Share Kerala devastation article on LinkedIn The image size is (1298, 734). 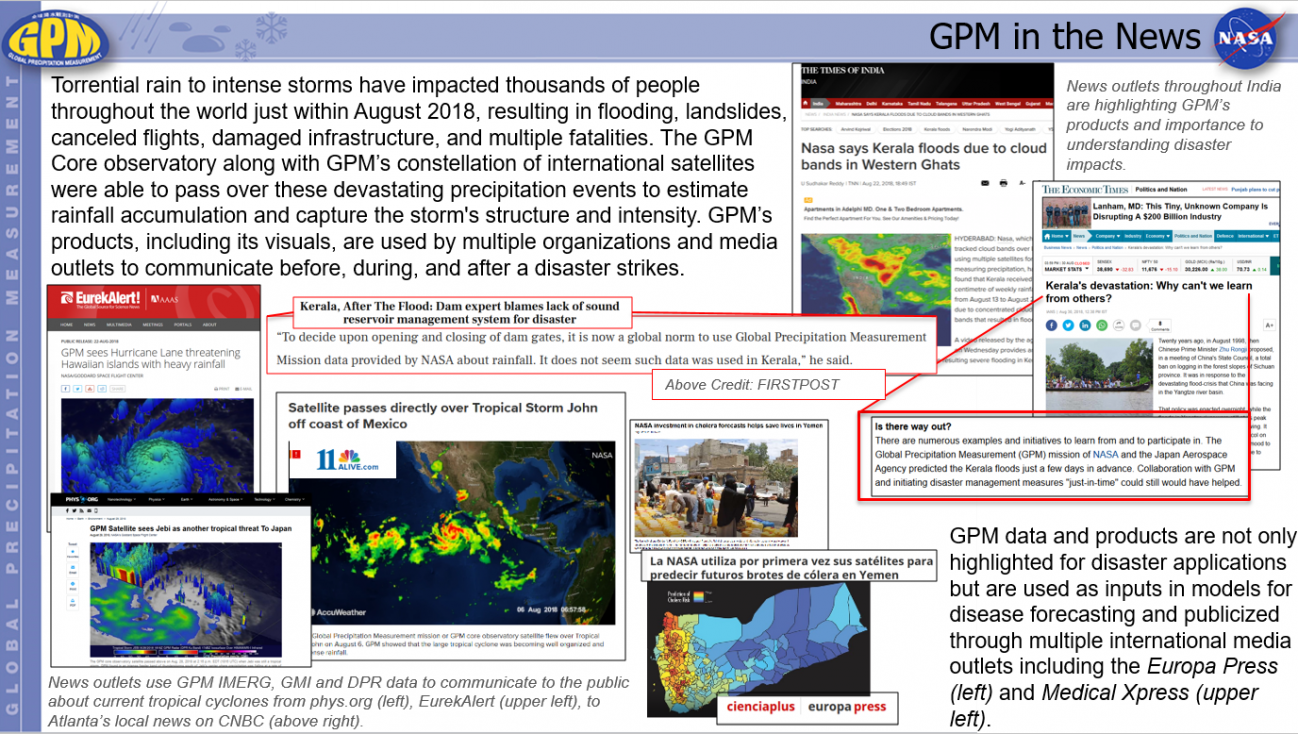(1085, 325)
